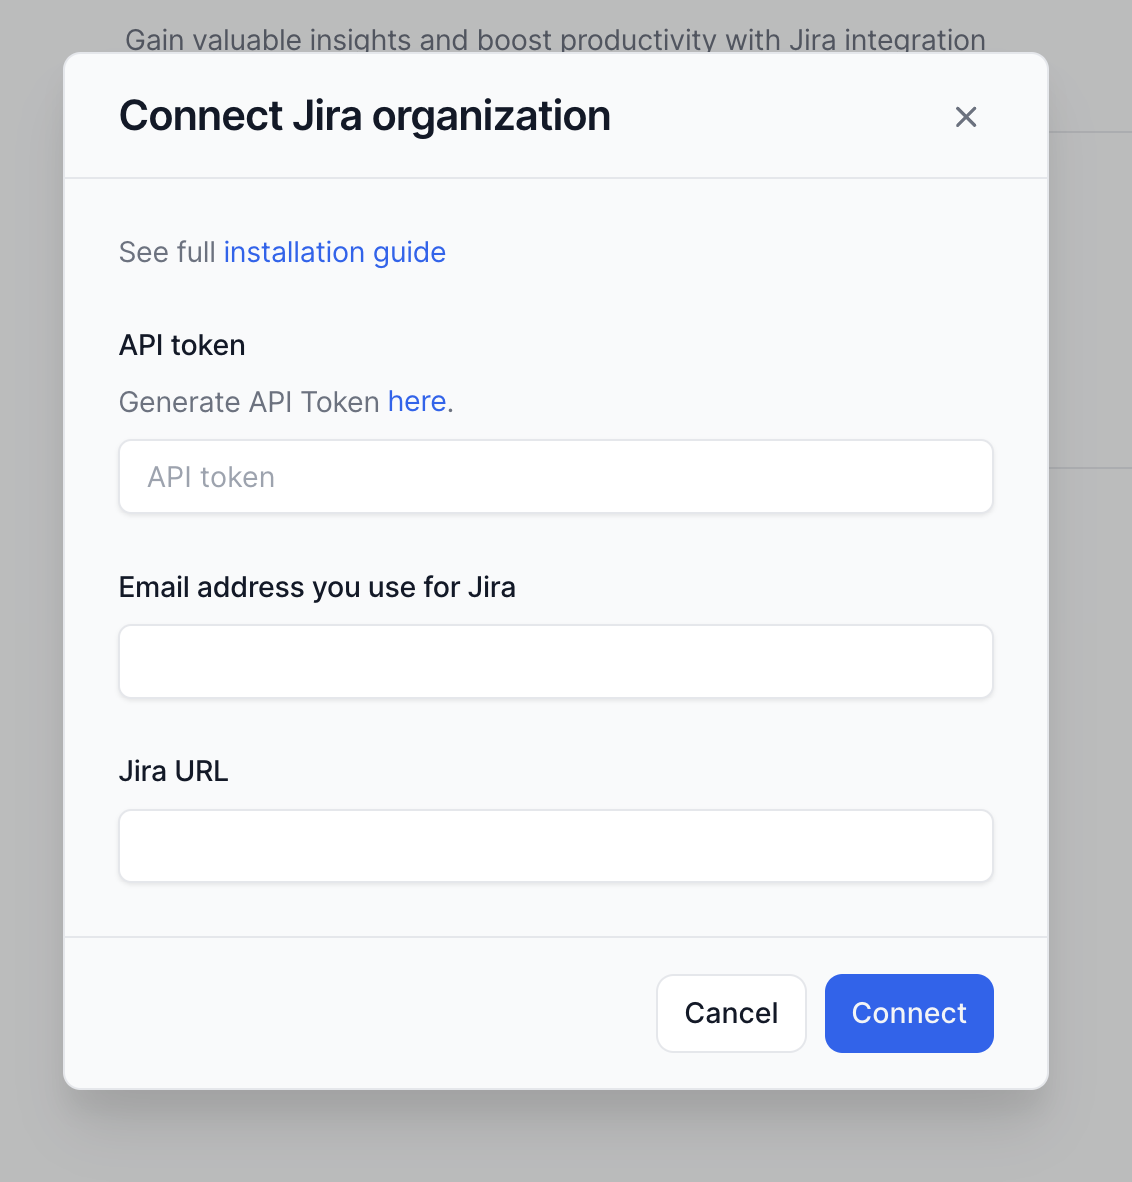Click the dimmed backdrop below the dialog
The width and height of the screenshot is (1132, 1182).
[x=555, y=1140]
